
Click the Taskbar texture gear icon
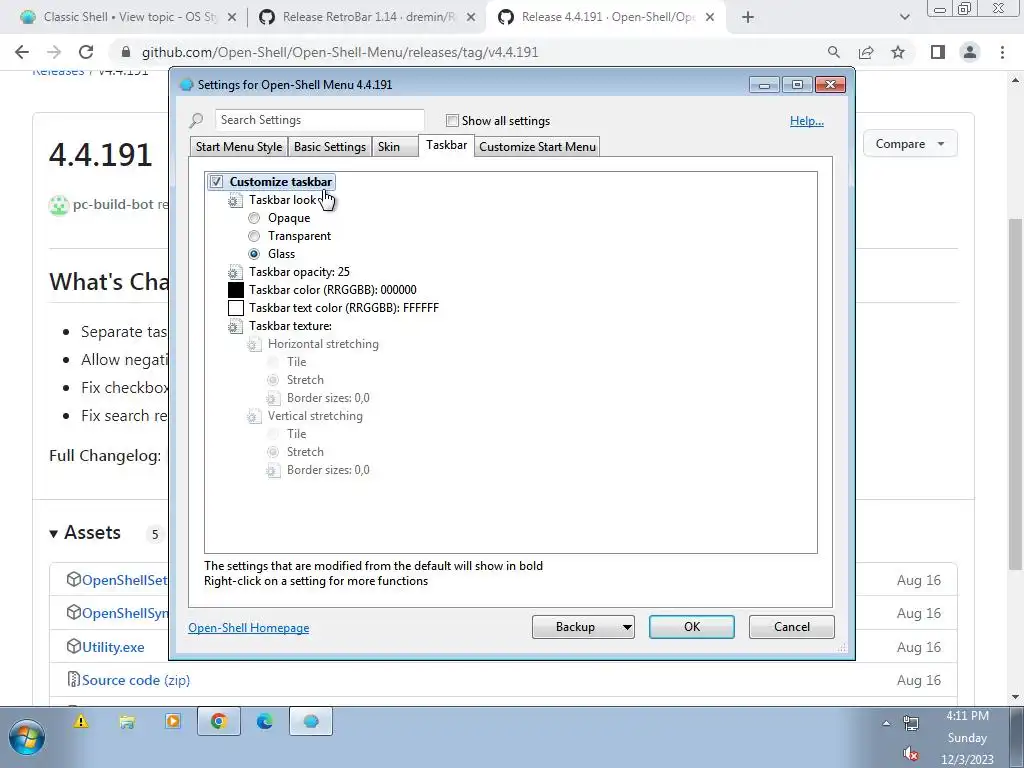pyautogui.click(x=235, y=326)
